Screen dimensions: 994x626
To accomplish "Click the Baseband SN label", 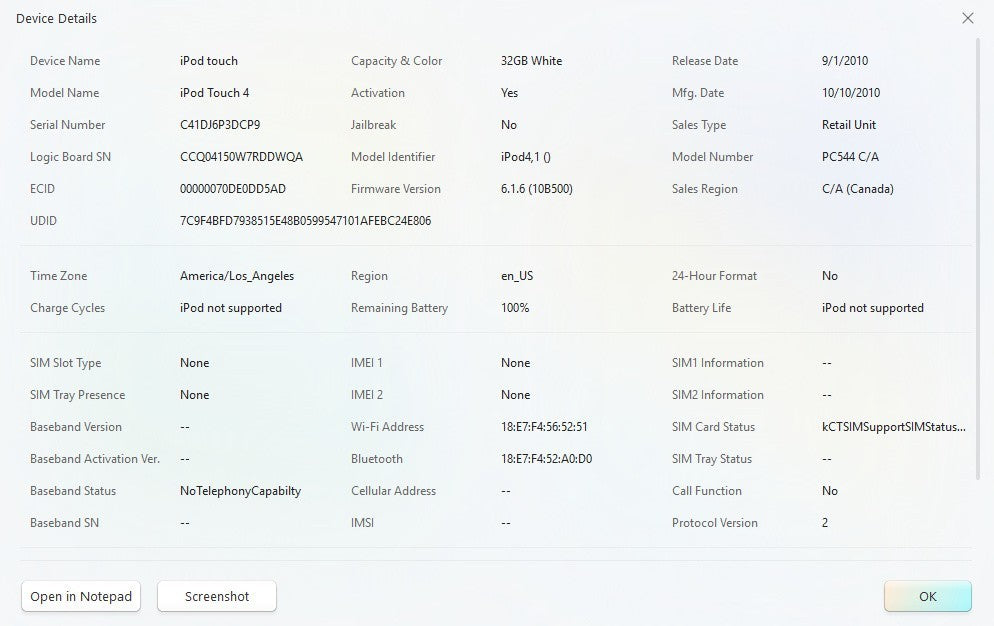I will pos(65,523).
